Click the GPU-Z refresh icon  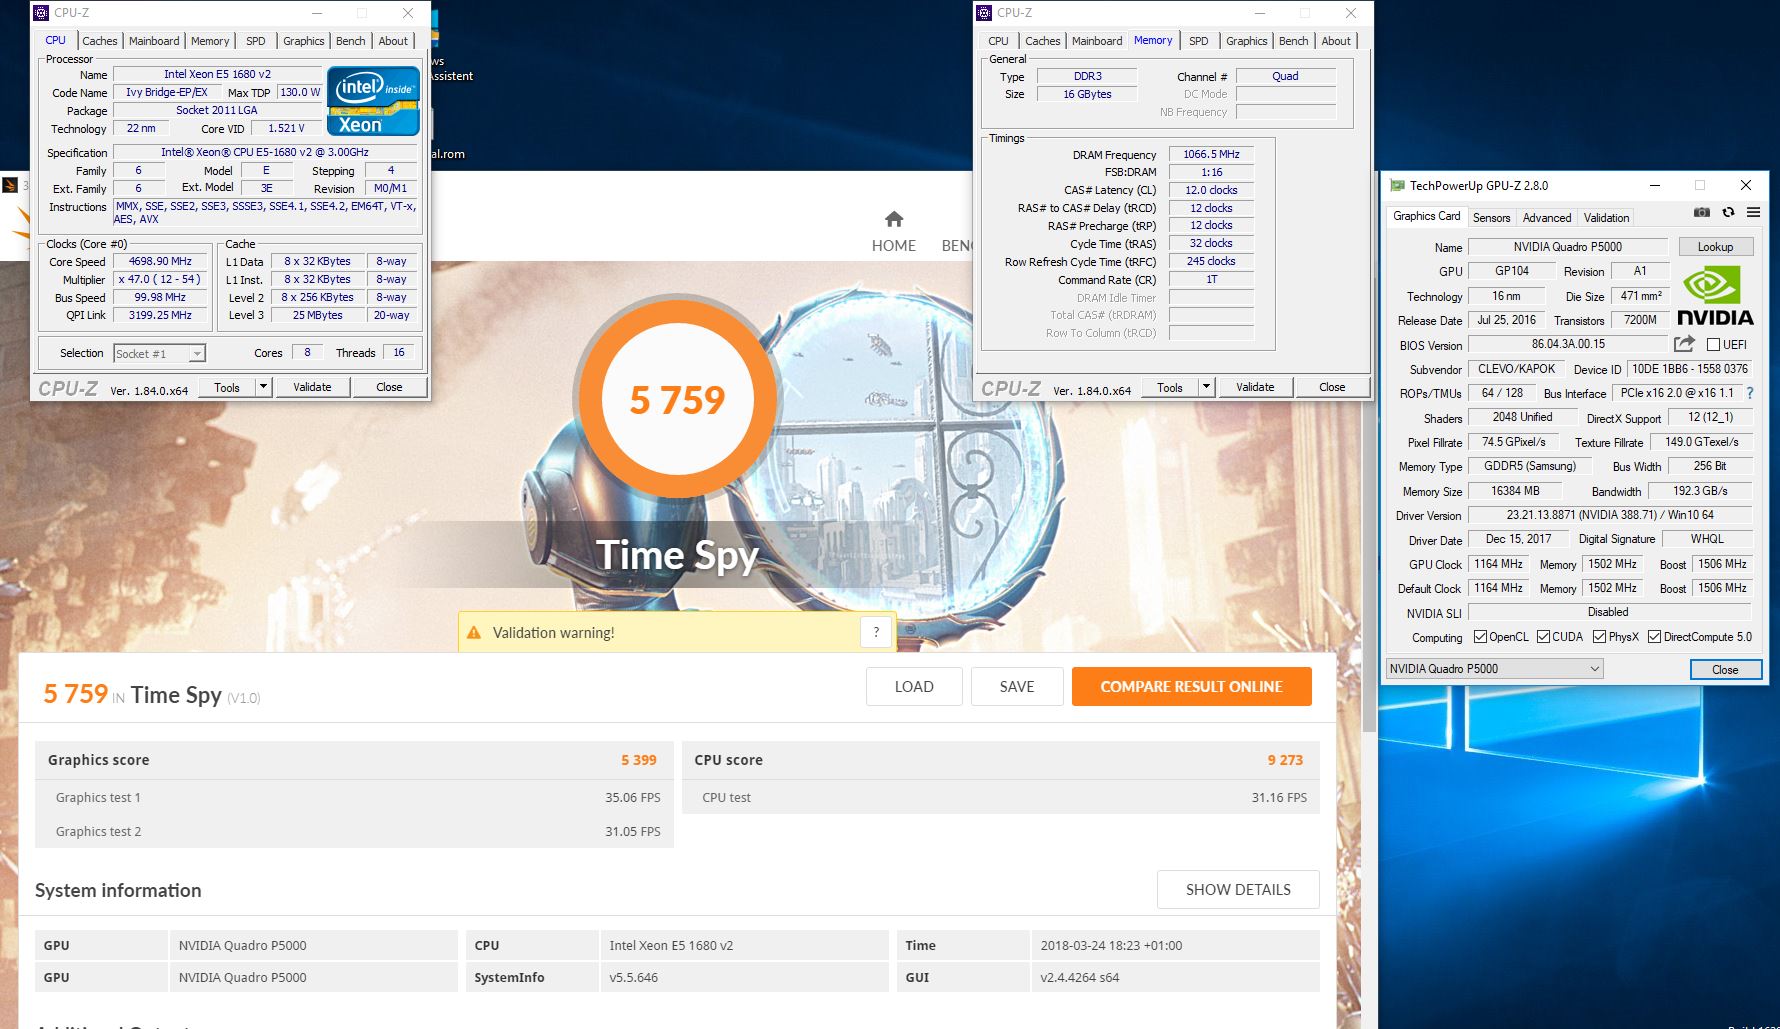(1728, 212)
